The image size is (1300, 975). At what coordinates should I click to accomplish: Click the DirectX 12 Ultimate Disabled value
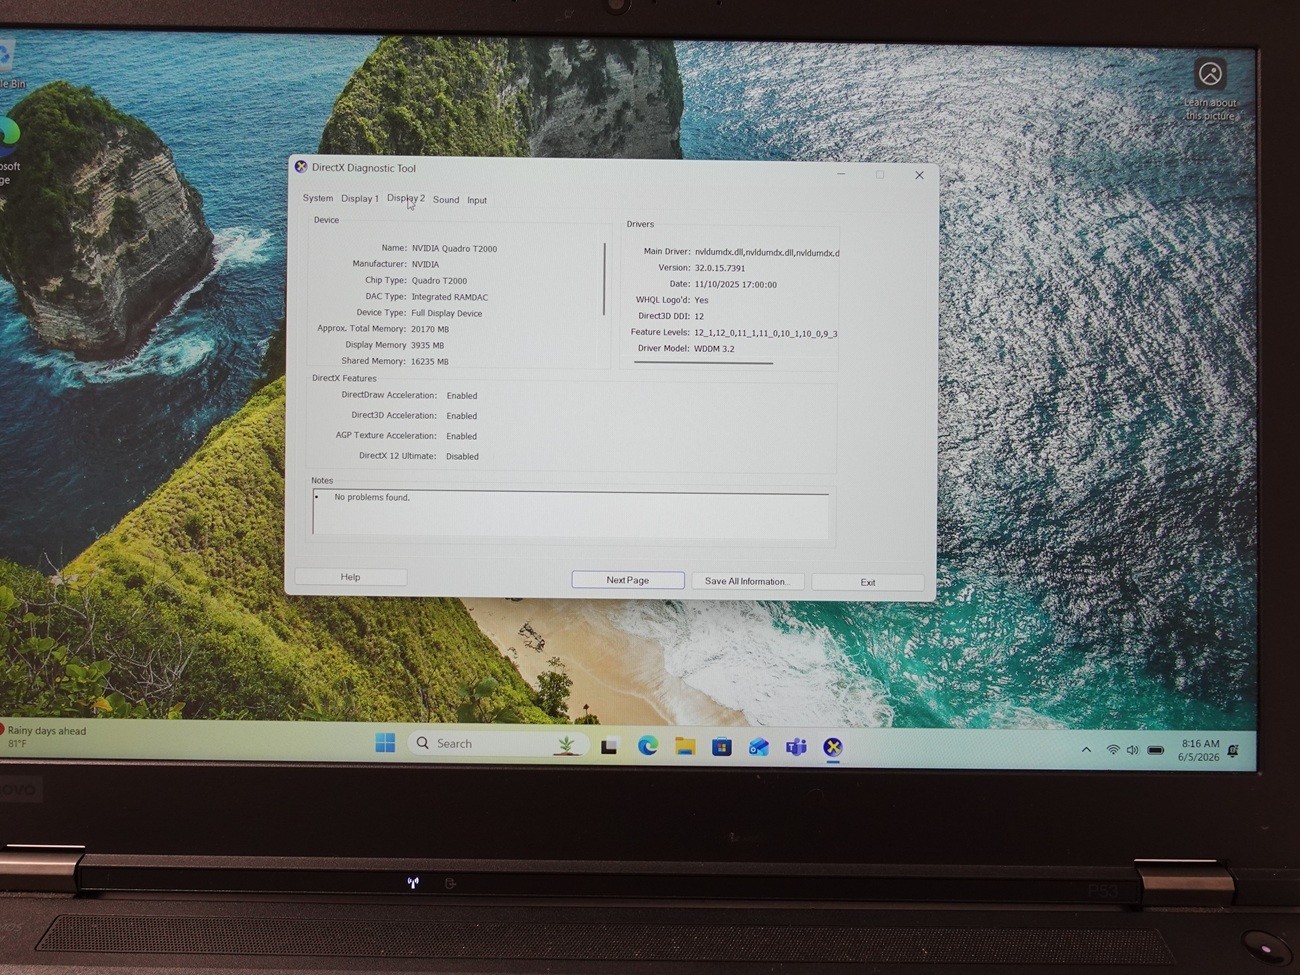pyautogui.click(x=462, y=456)
